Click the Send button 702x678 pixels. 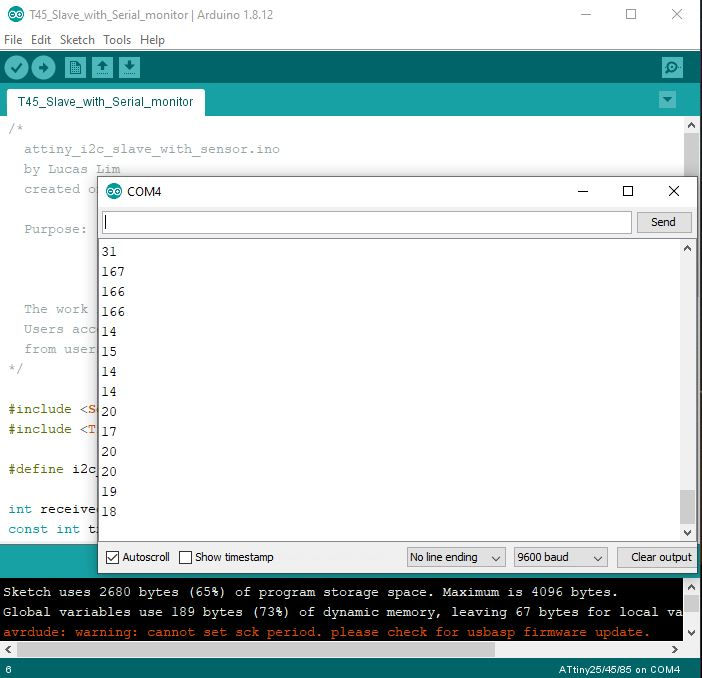pyautogui.click(x=663, y=222)
